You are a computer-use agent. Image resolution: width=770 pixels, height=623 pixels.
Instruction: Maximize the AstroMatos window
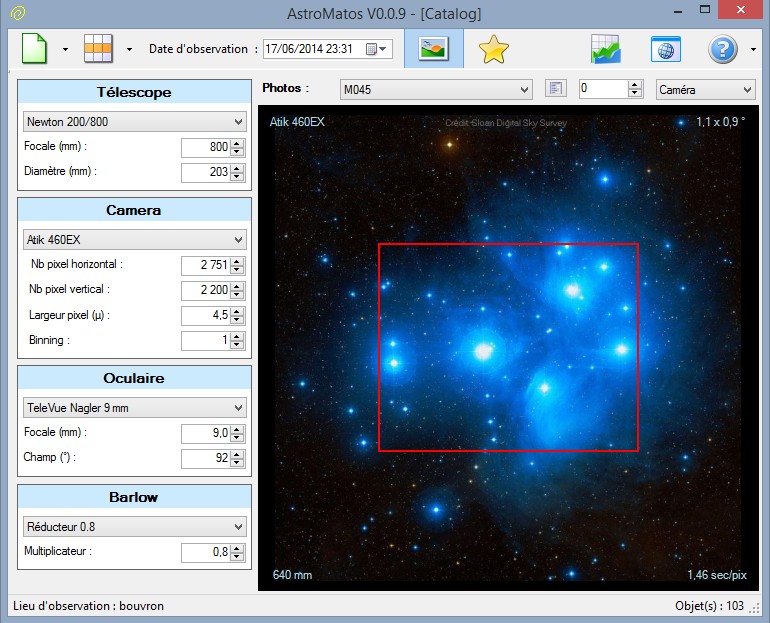coord(705,10)
